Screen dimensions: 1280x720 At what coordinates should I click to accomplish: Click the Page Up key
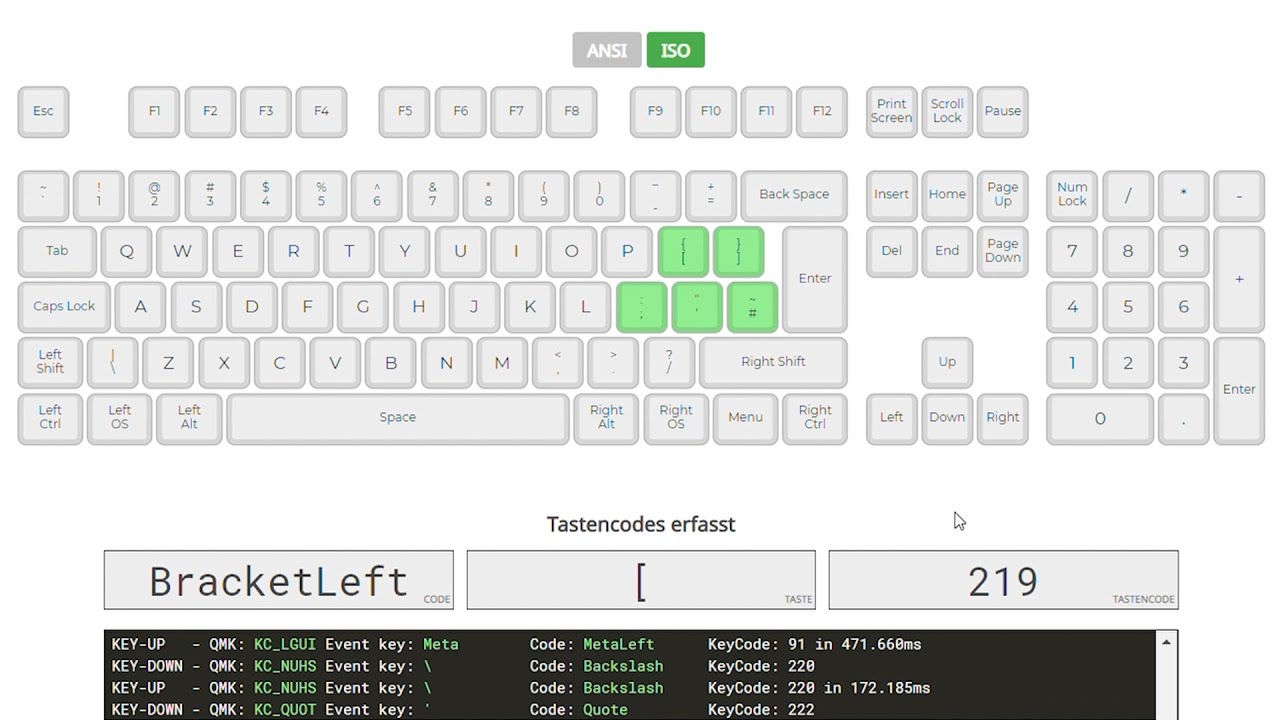[1002, 195]
